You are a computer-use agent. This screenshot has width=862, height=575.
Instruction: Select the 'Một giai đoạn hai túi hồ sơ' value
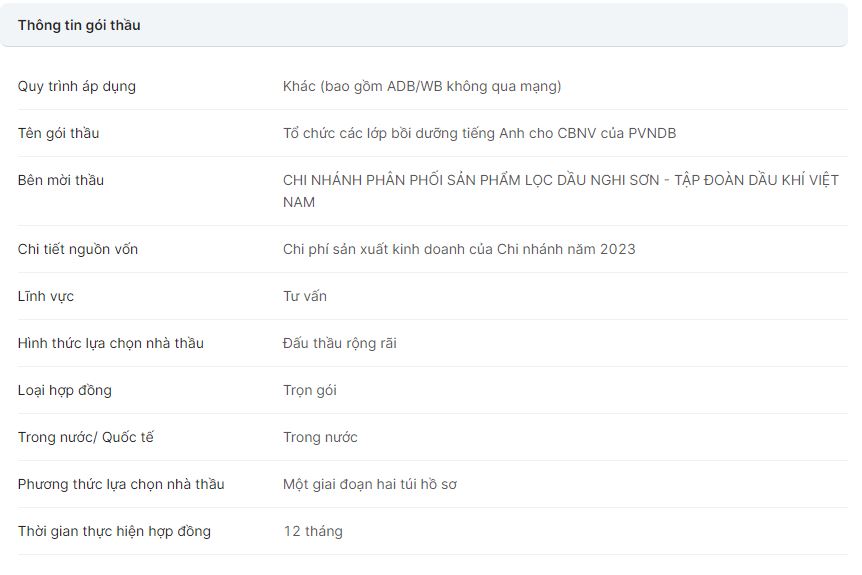pos(370,484)
